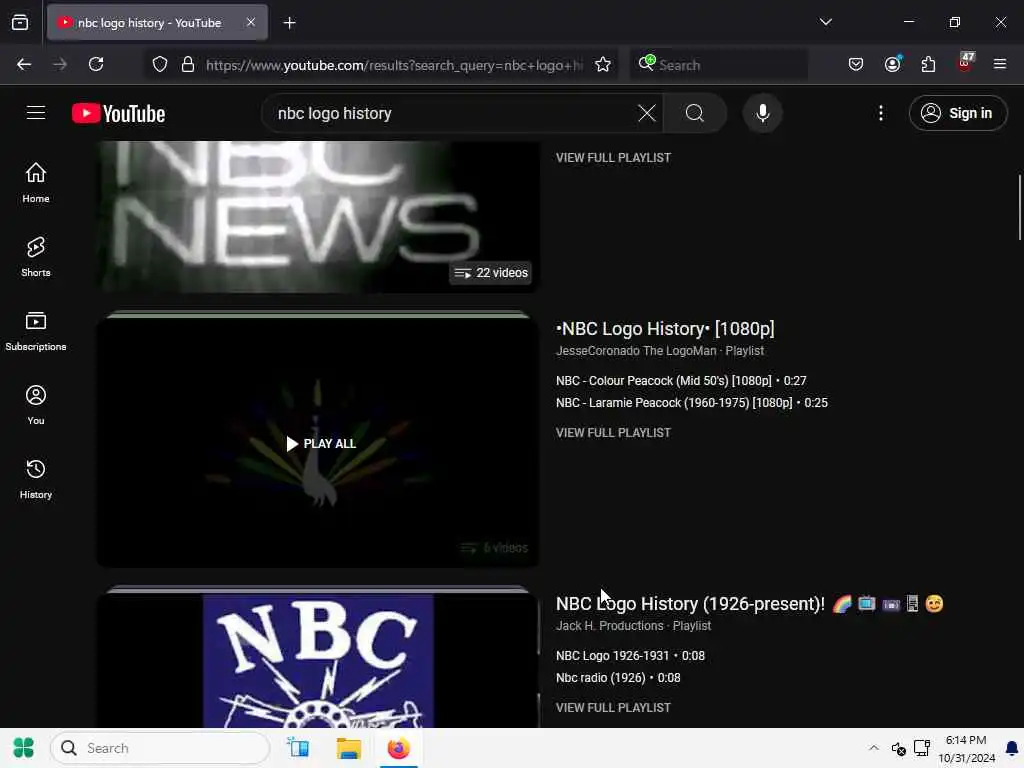
Task: Clear the search query with the X
Action: [x=647, y=113]
